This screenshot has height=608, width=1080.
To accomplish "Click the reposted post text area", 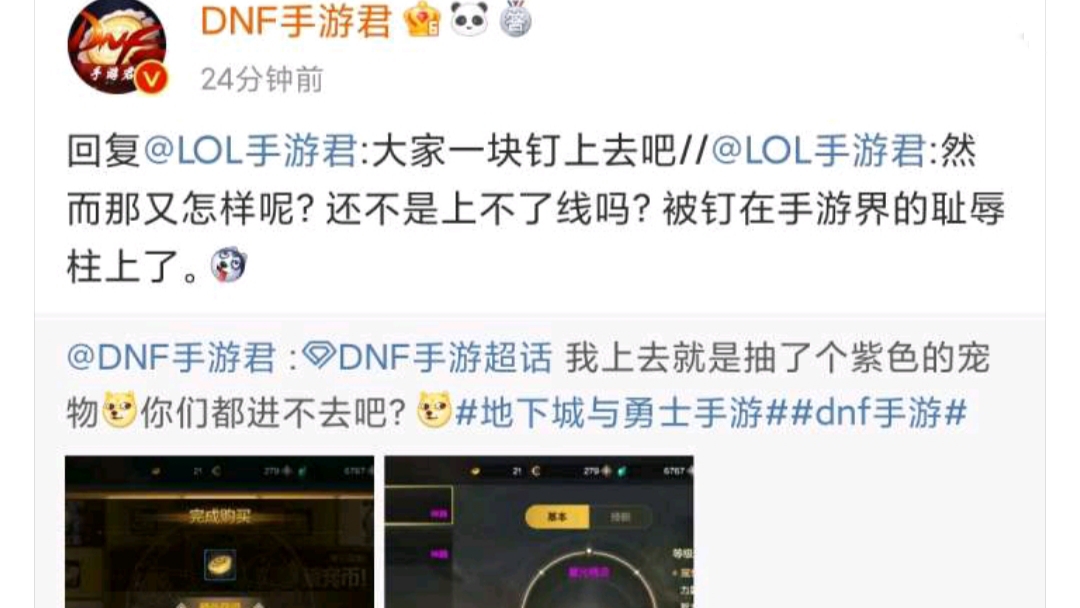I will (528, 386).
